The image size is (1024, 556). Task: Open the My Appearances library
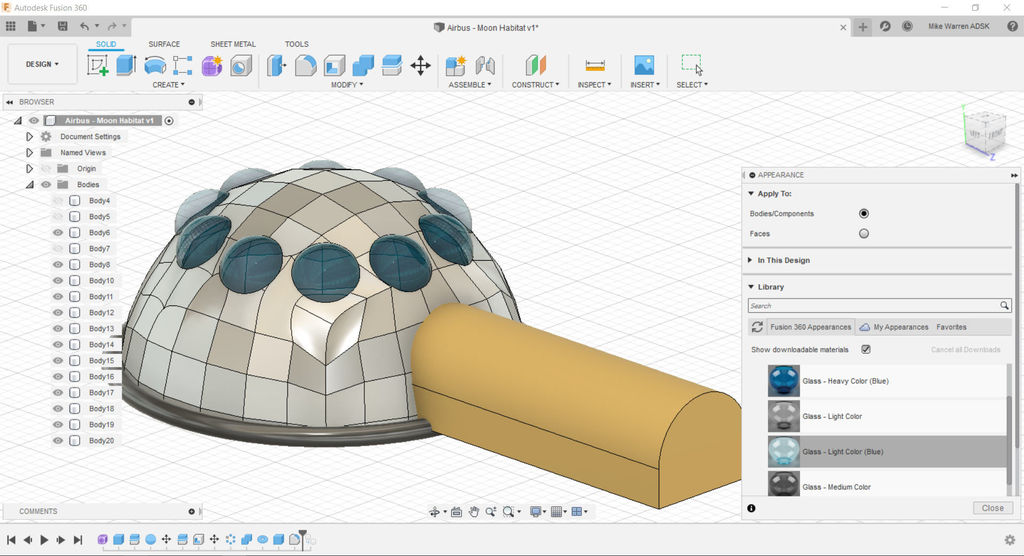tap(900, 327)
